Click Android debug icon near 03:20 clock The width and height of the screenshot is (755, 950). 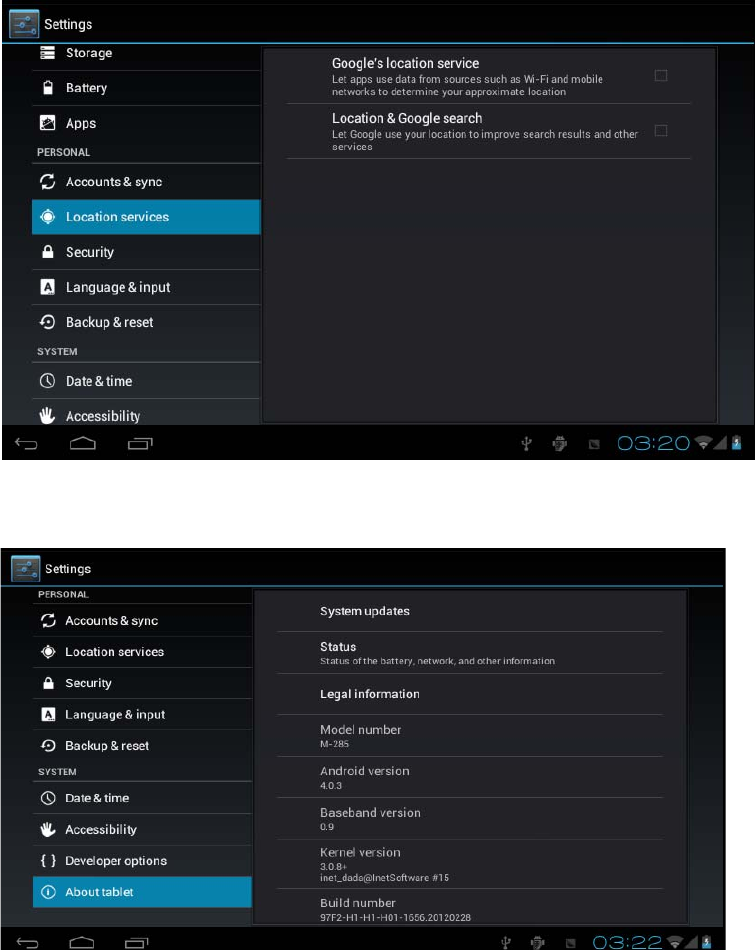coord(559,444)
